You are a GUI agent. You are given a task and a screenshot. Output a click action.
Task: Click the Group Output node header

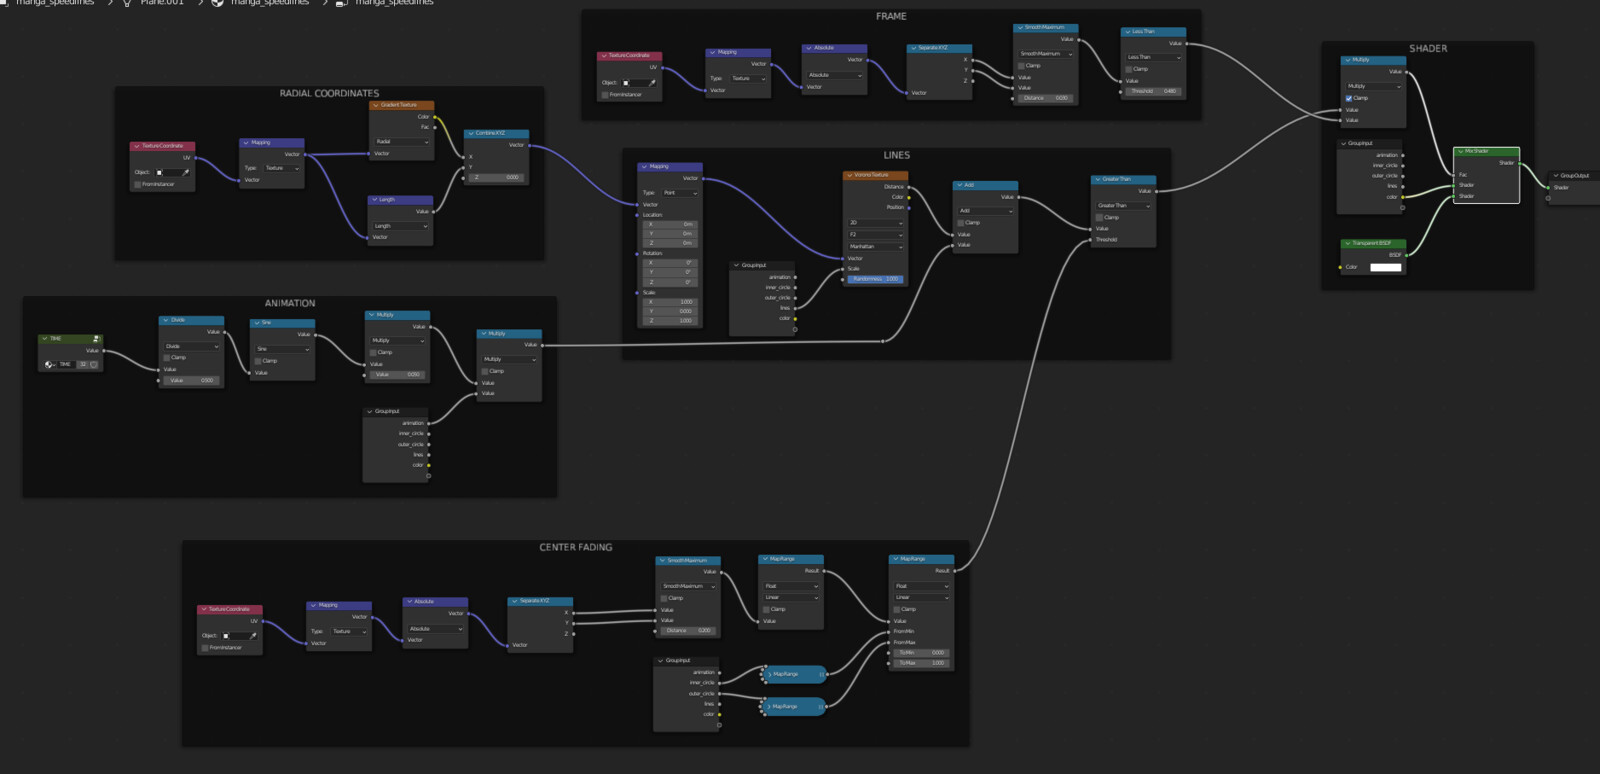pyautogui.click(x=1575, y=175)
